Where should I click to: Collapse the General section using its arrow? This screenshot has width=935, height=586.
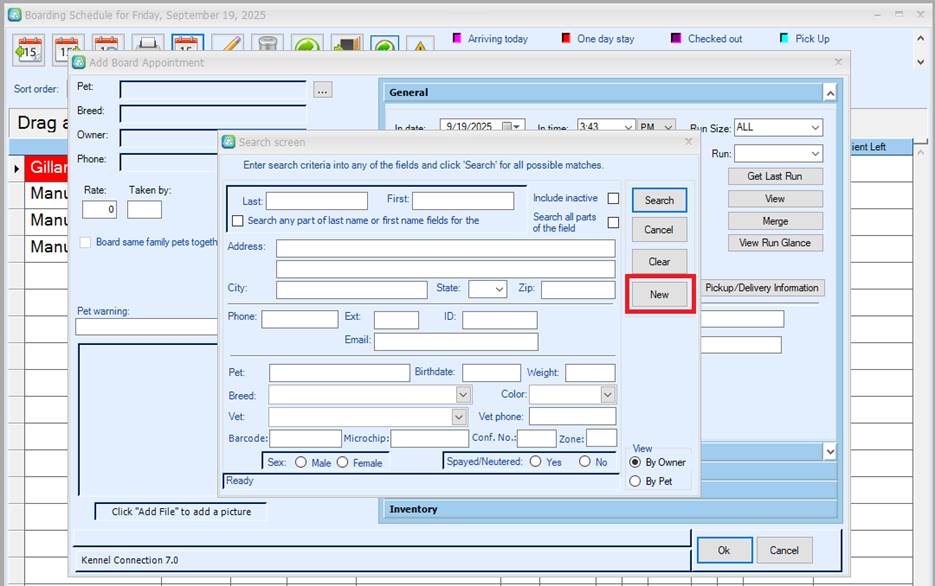click(x=829, y=92)
